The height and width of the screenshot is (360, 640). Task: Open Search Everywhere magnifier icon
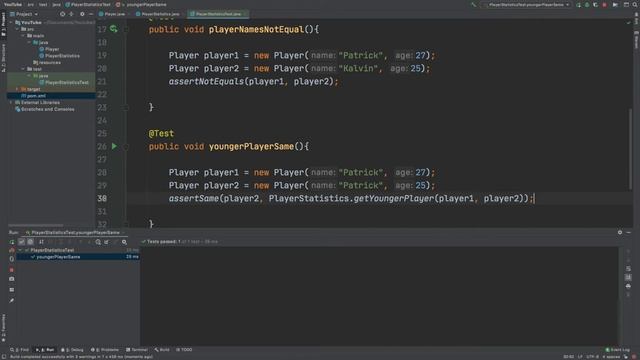[x=635, y=5]
